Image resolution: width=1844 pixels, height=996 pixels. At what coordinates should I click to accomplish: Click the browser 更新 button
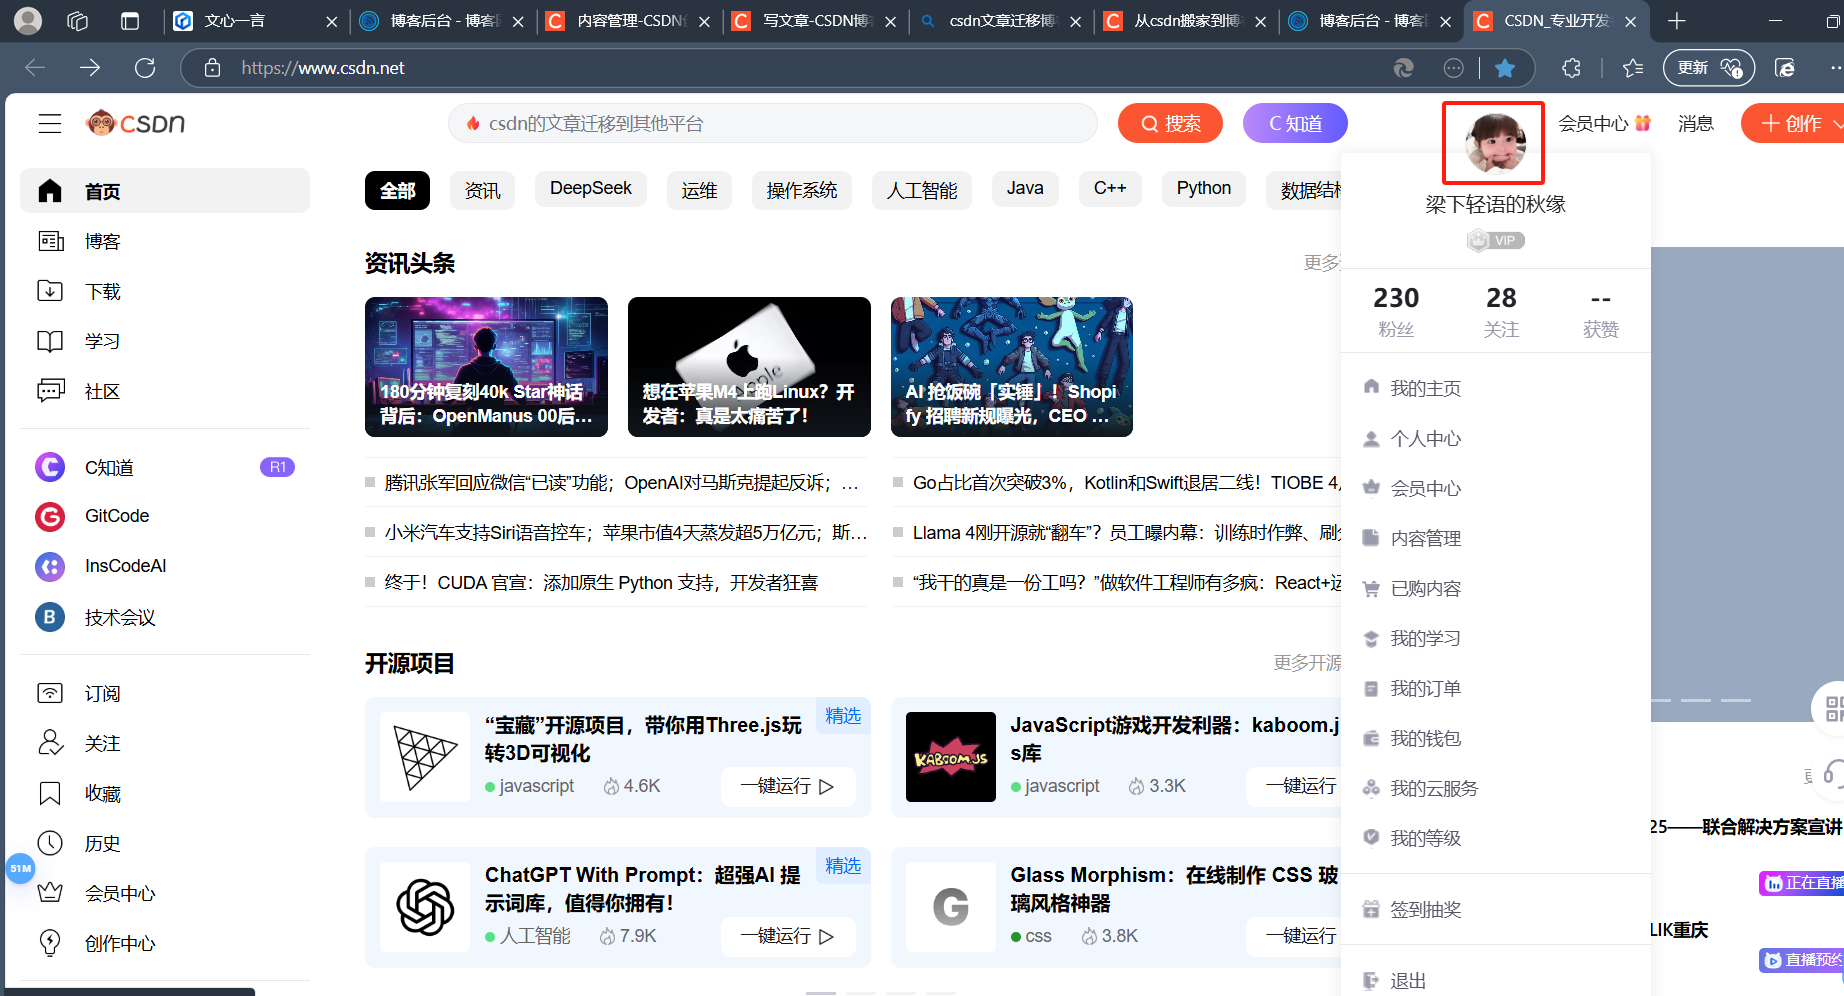[1709, 68]
